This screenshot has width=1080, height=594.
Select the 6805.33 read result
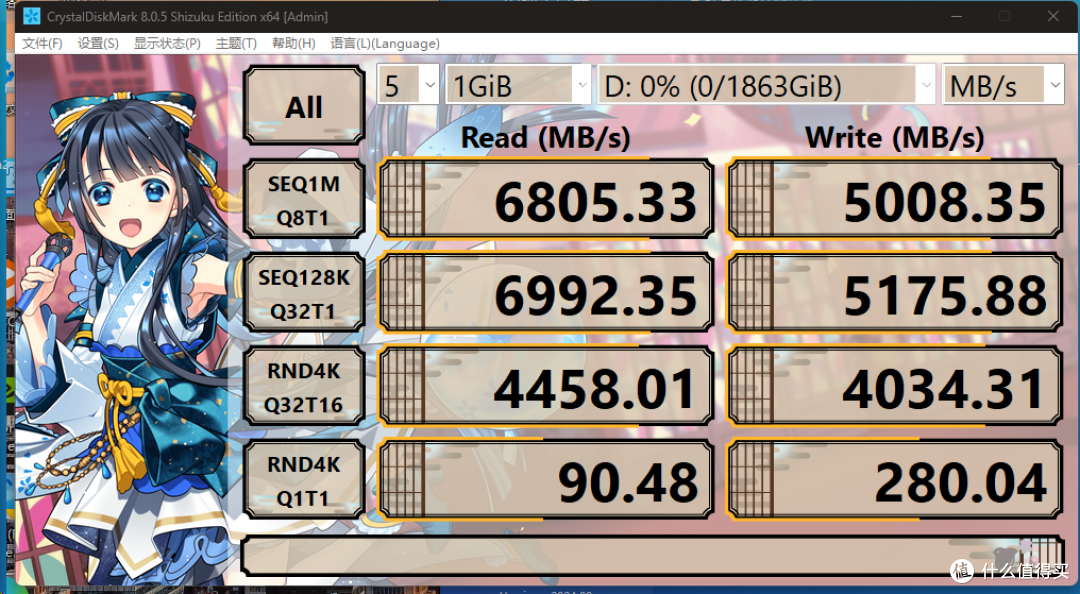point(546,199)
